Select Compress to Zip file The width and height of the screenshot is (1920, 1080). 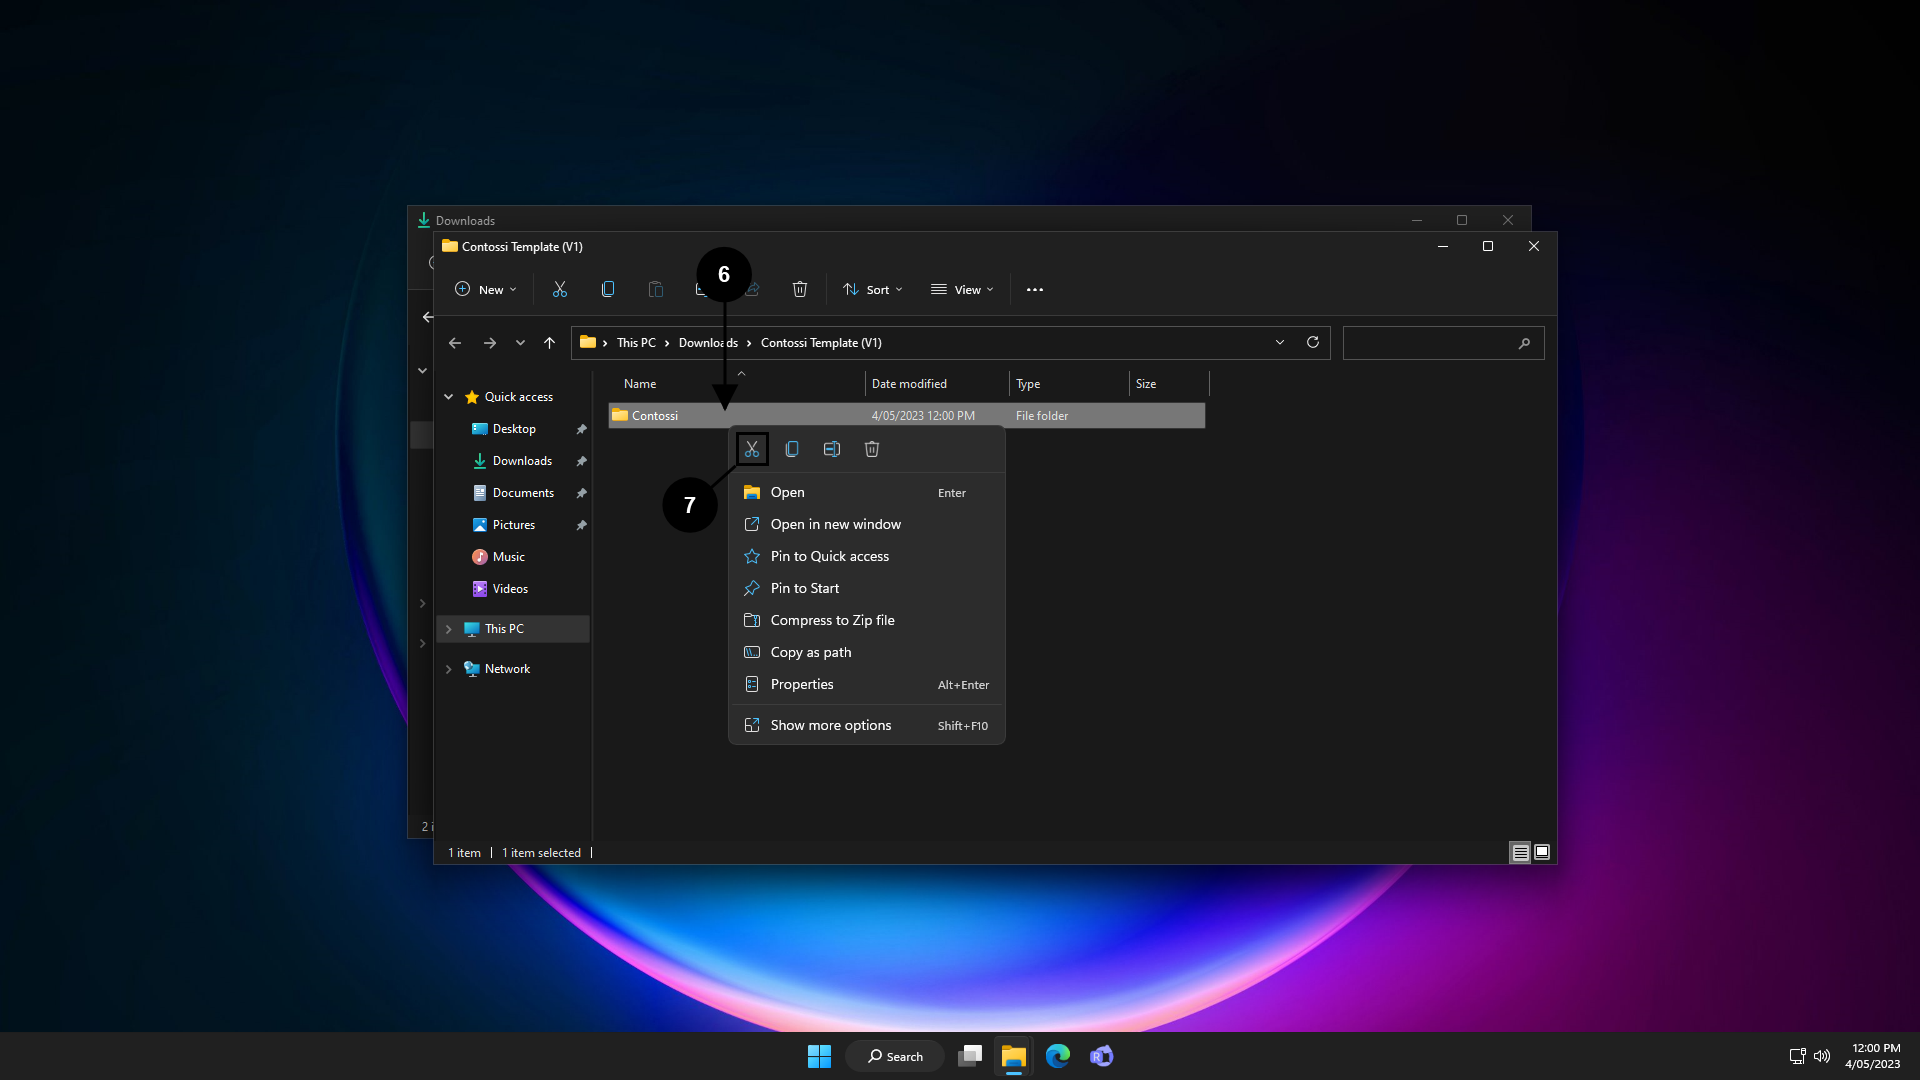click(x=832, y=620)
